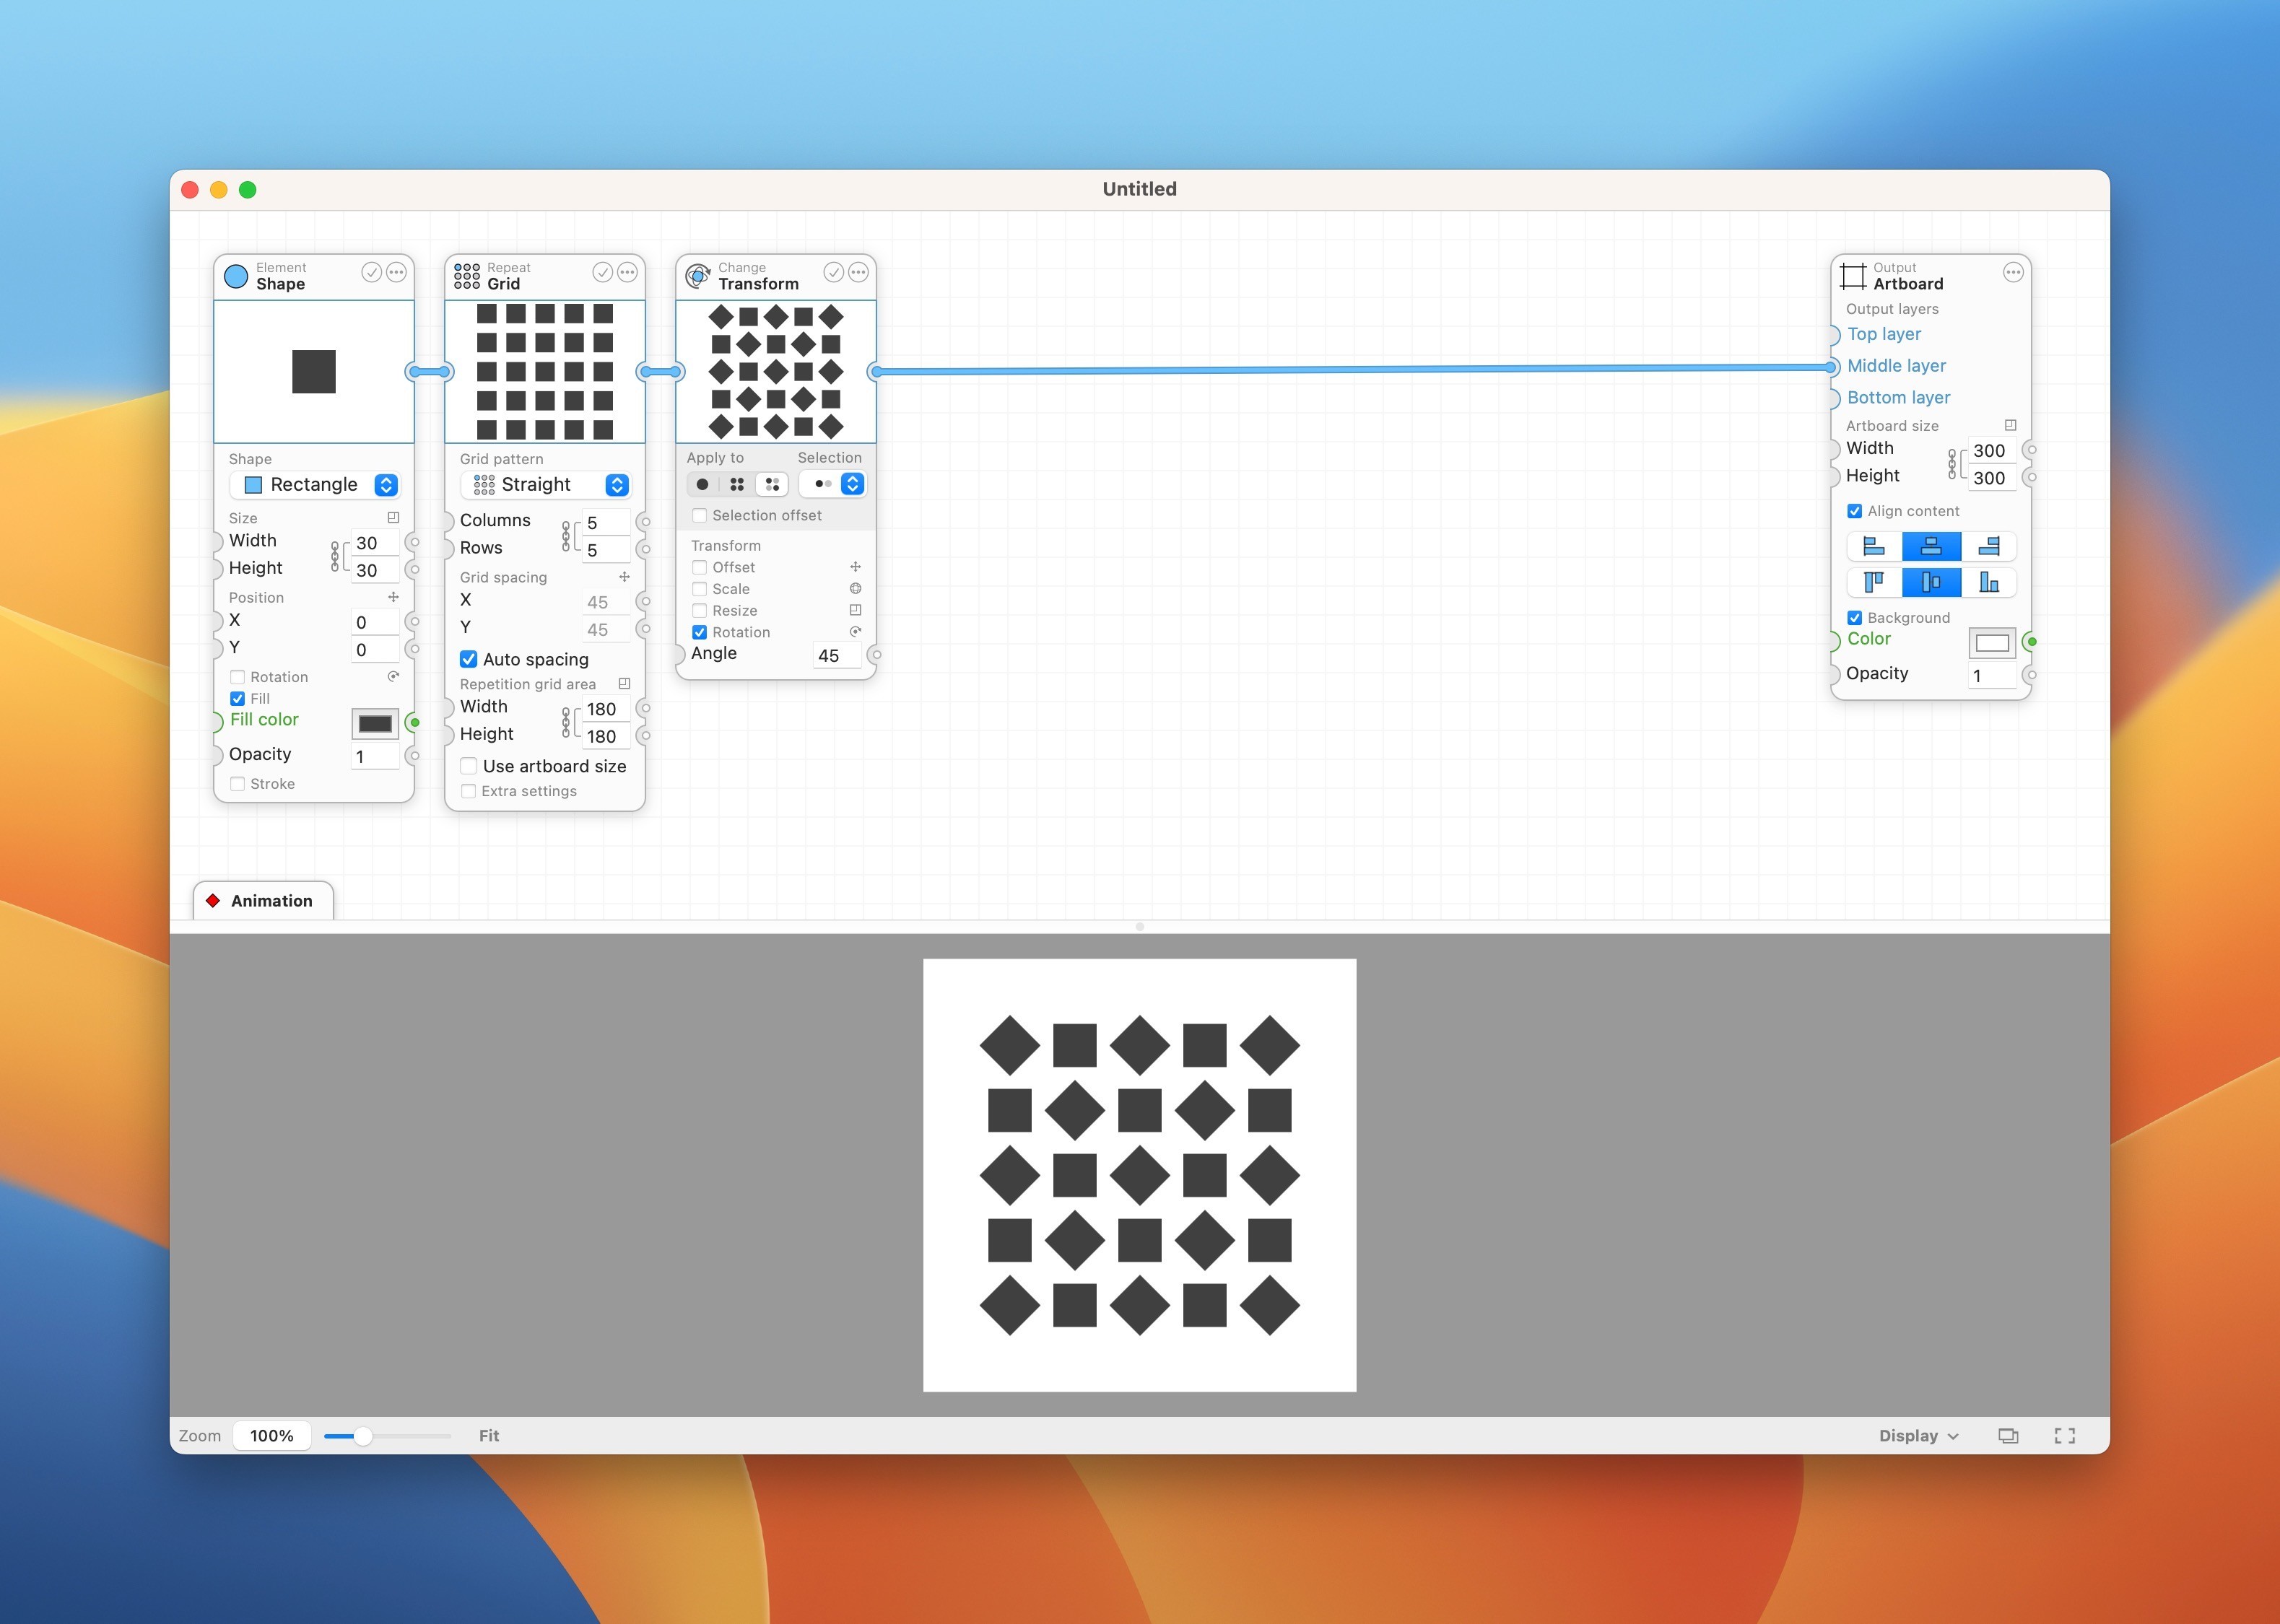The image size is (2280, 1624).
Task: Uncheck the Rotation checkbox in Transform
Action: coord(700,632)
